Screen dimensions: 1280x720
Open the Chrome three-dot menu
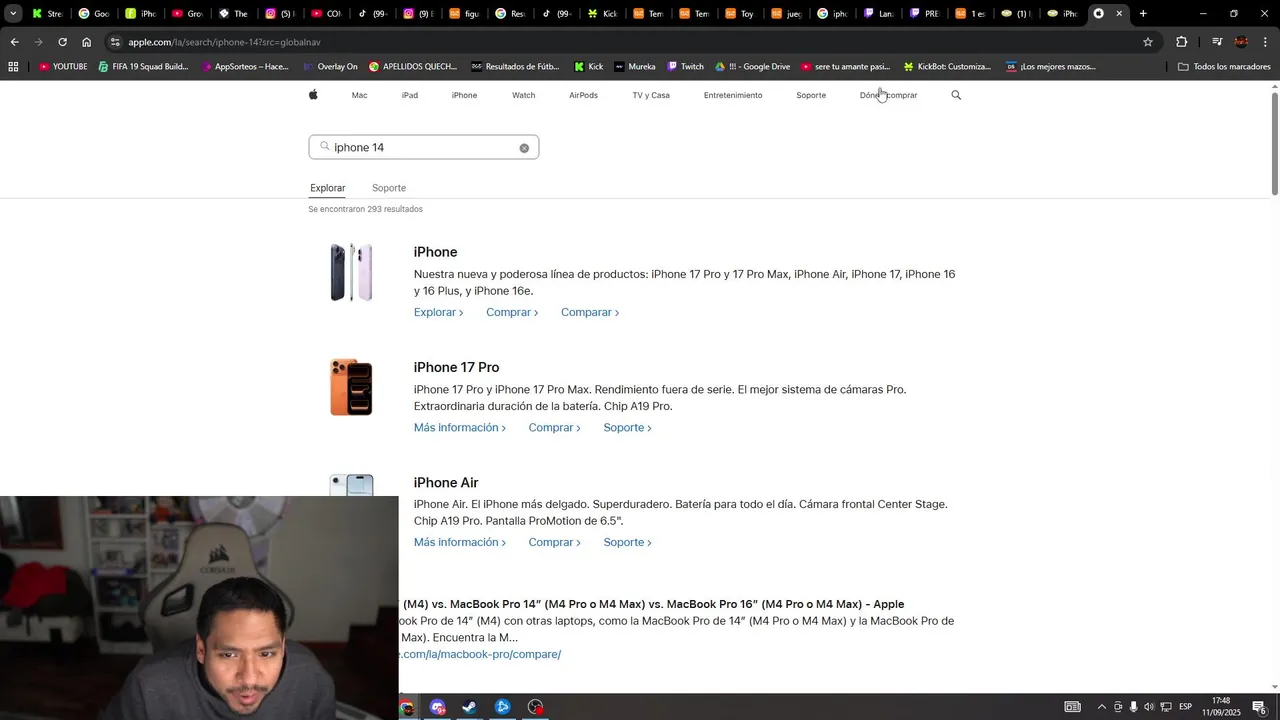pos(1265,42)
